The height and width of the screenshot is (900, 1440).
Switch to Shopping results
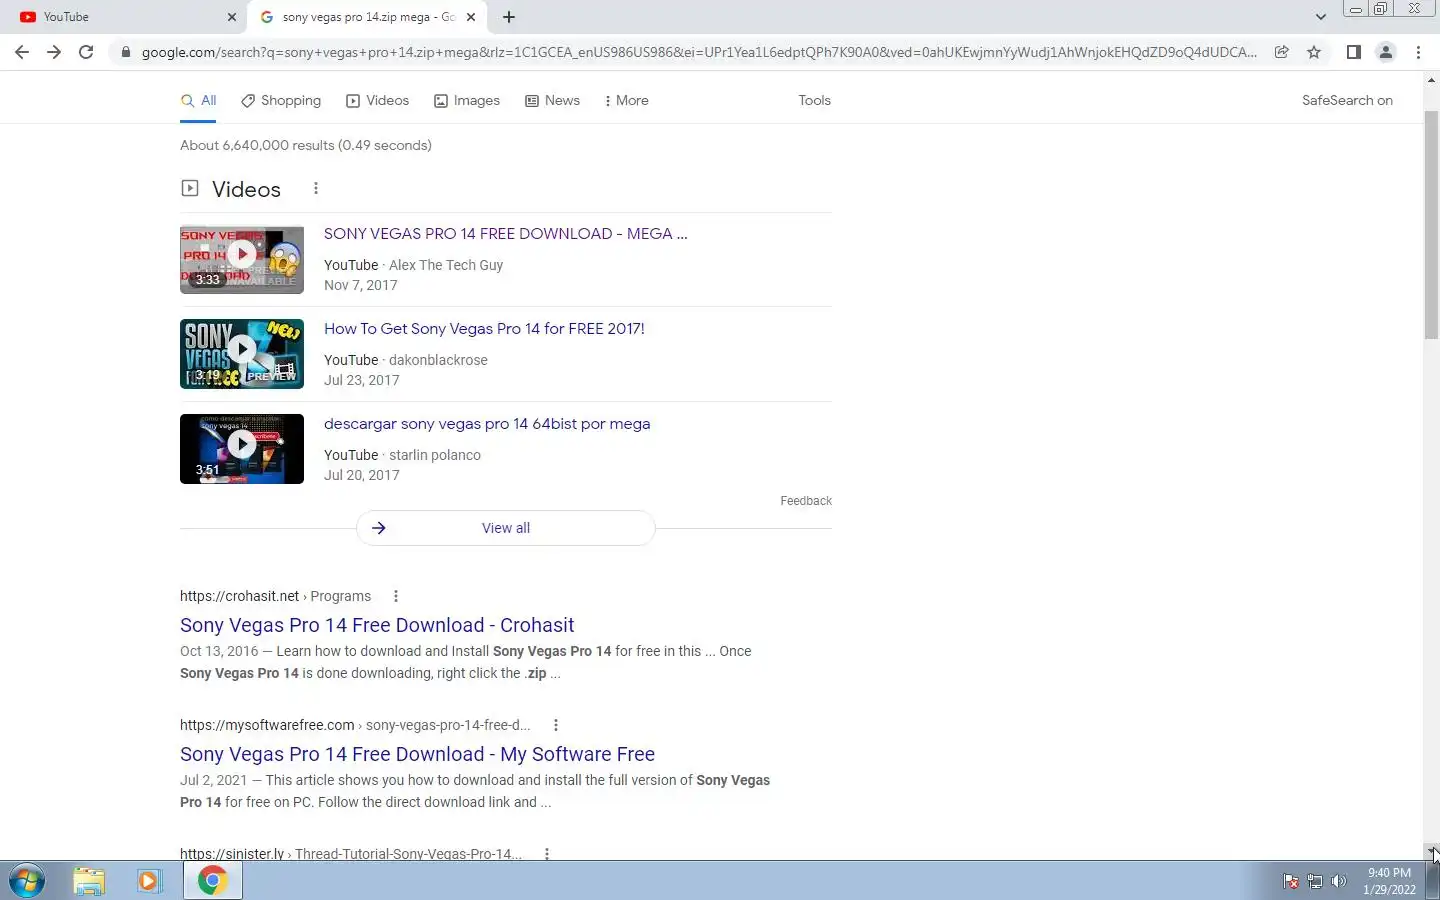(281, 100)
